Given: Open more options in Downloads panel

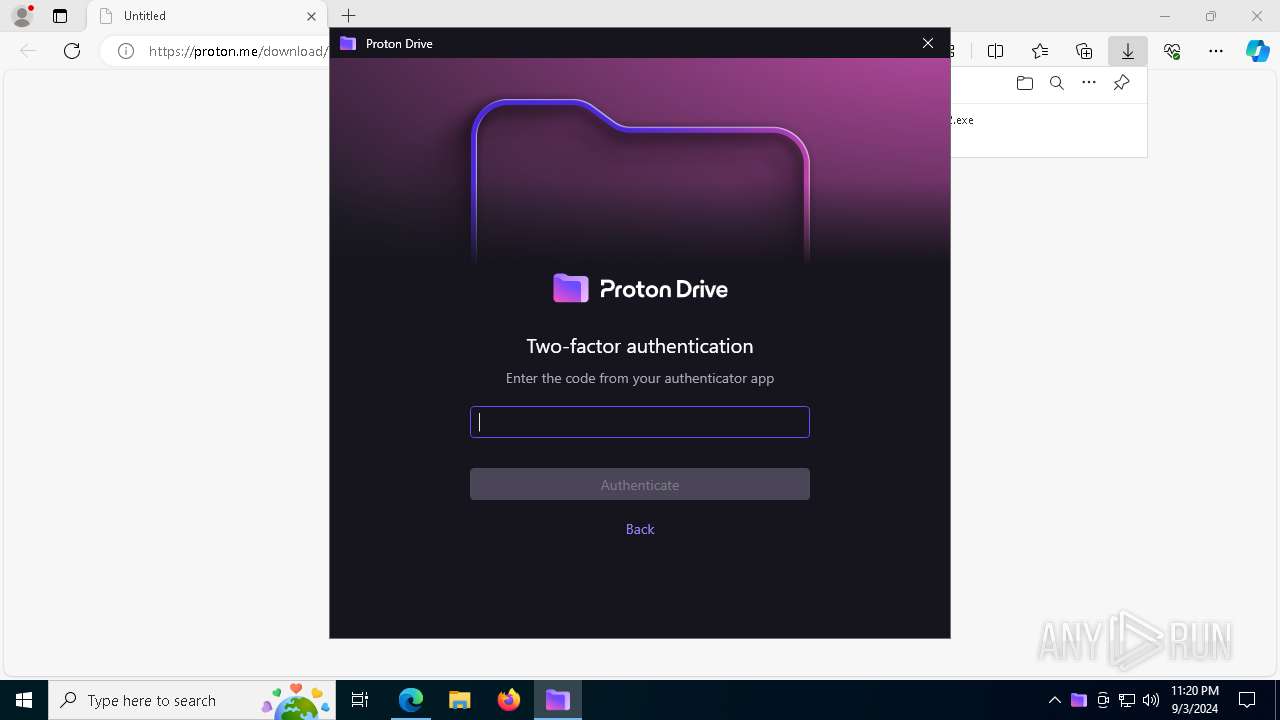Looking at the screenshot, I should [x=1089, y=83].
